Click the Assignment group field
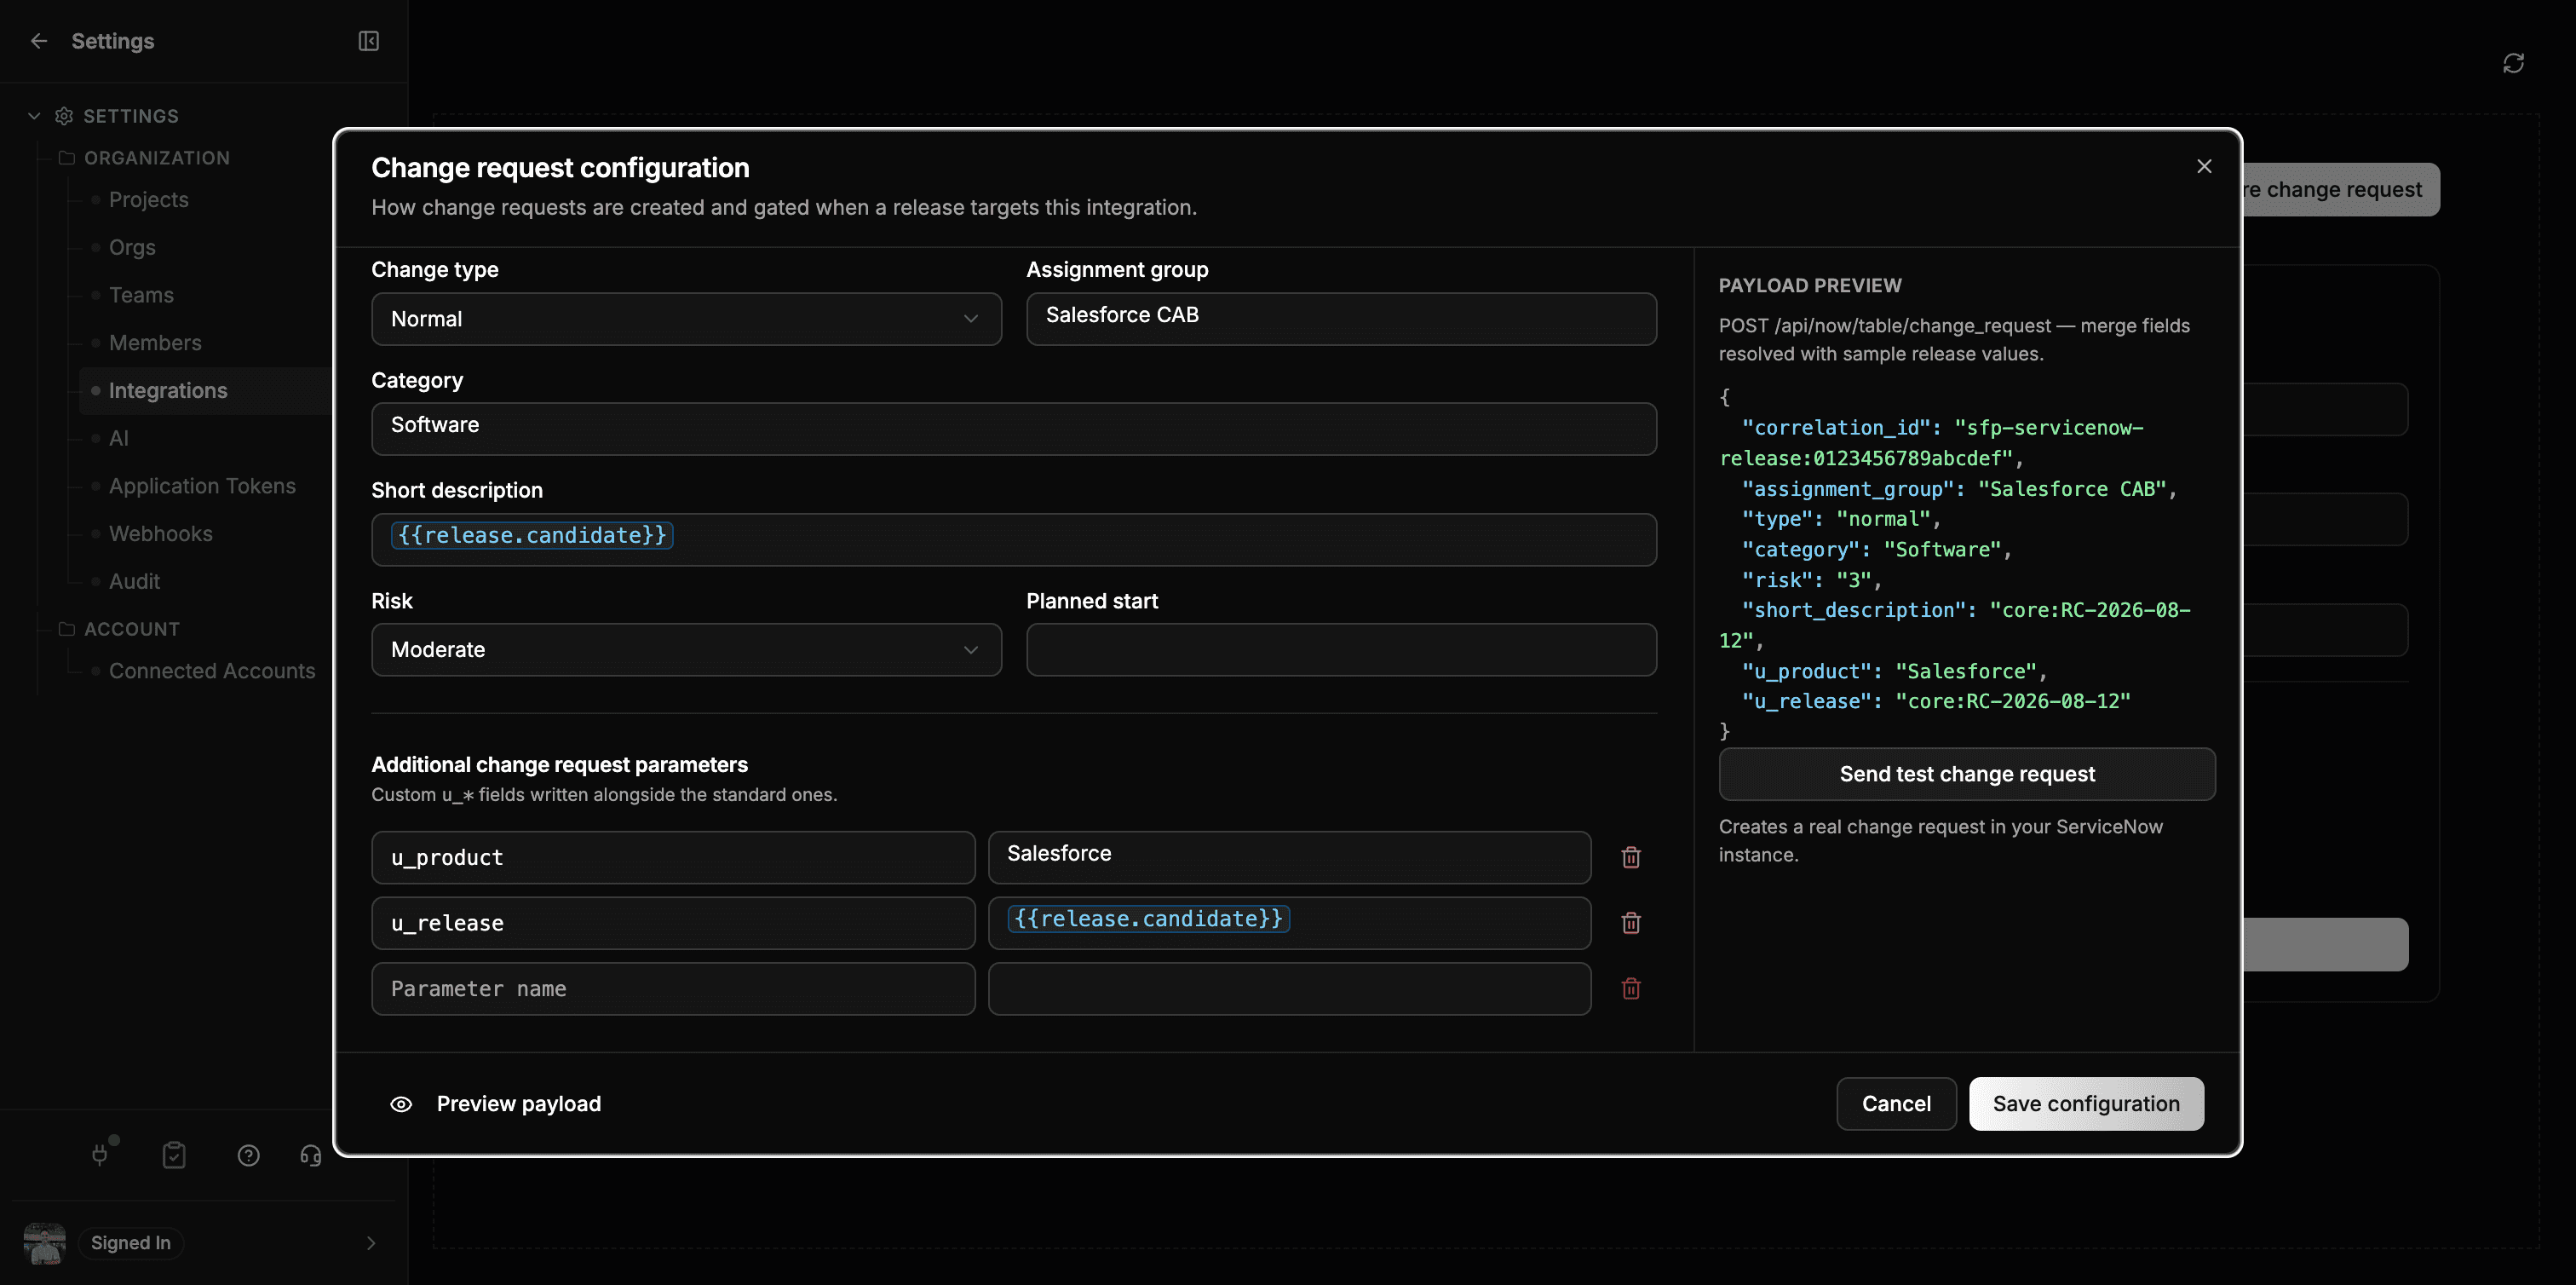Screen dimensions: 2576x1285 point(1341,319)
